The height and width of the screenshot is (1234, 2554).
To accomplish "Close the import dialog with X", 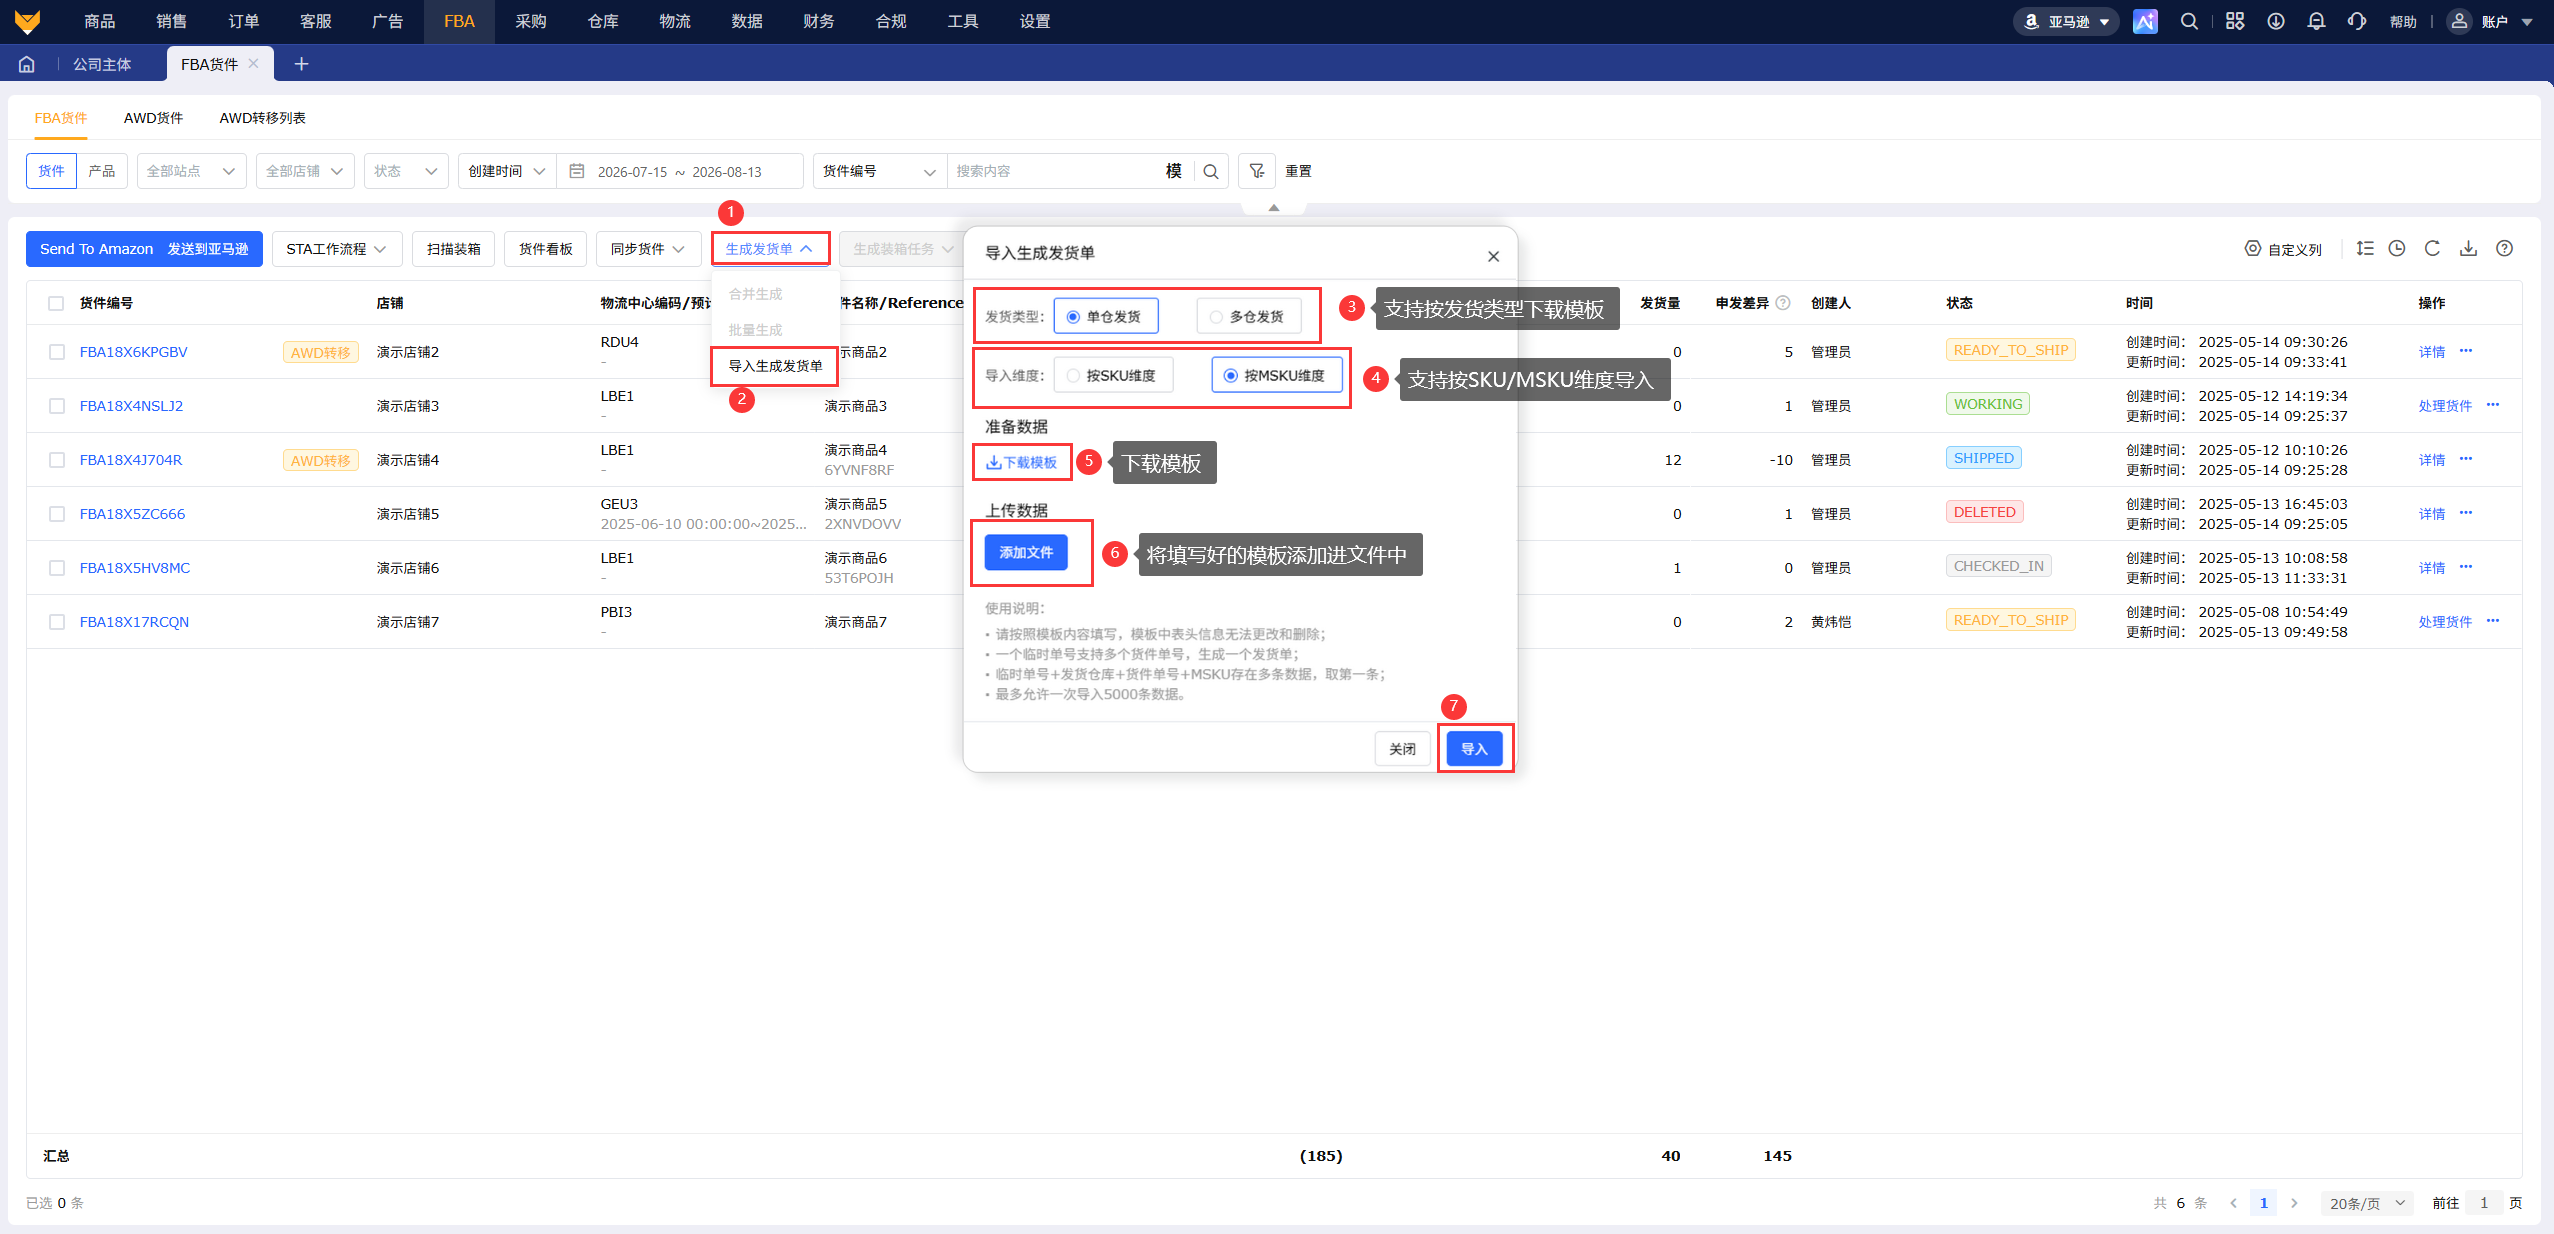I will (x=1493, y=256).
